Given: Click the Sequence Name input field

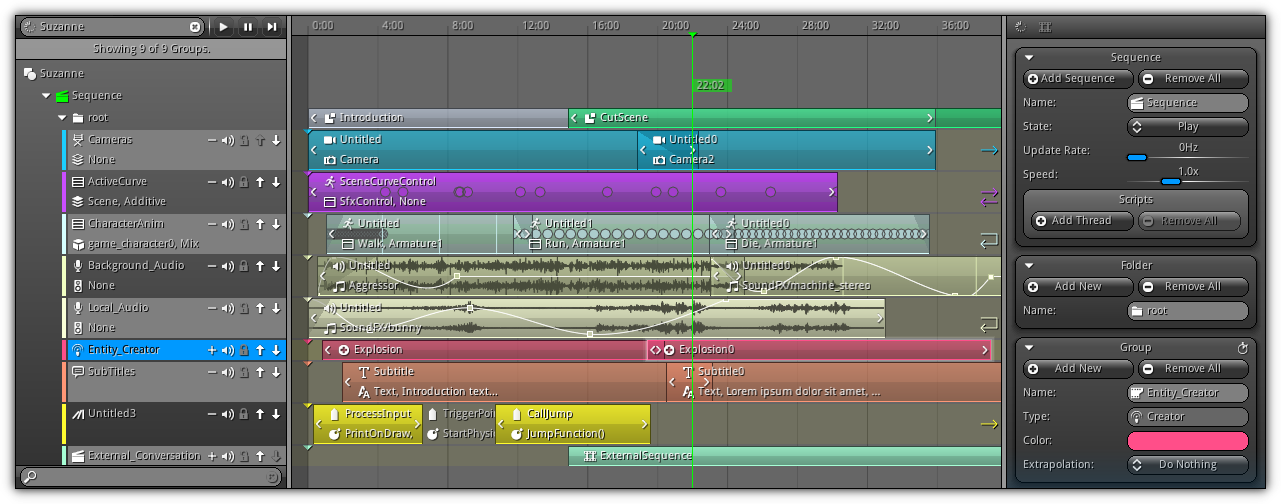Looking at the screenshot, I should (1188, 103).
